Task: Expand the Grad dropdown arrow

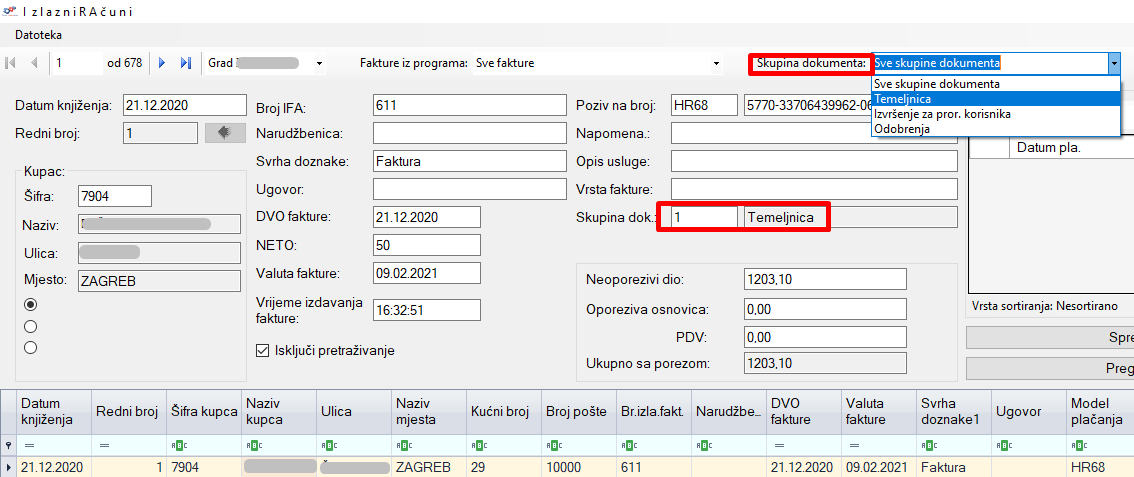Action: click(x=319, y=63)
